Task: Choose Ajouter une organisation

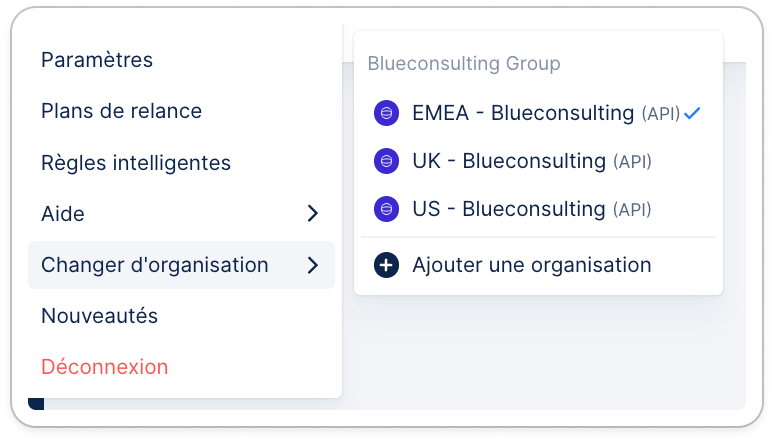Action: pos(538,265)
